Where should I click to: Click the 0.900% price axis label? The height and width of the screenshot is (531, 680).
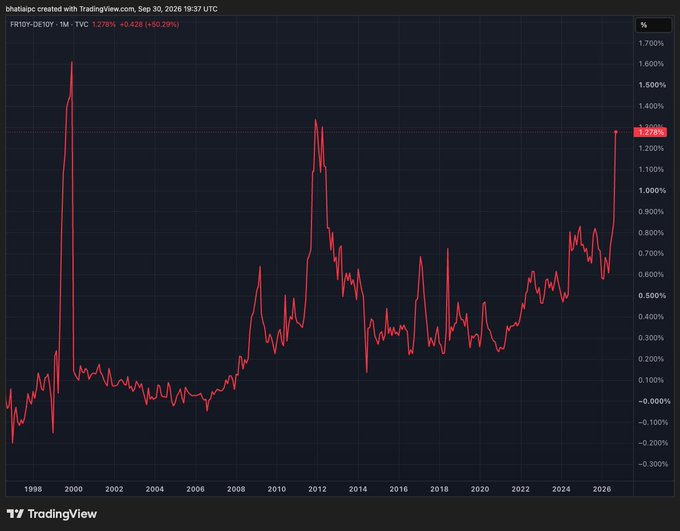[651, 212]
